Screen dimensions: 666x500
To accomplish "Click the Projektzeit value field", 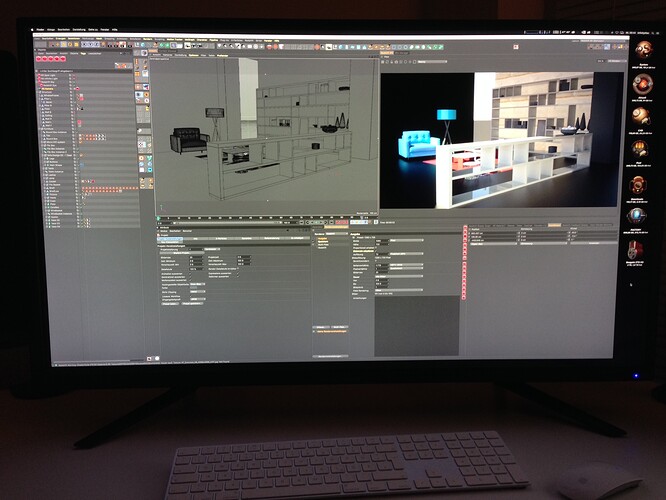I will click(244, 257).
